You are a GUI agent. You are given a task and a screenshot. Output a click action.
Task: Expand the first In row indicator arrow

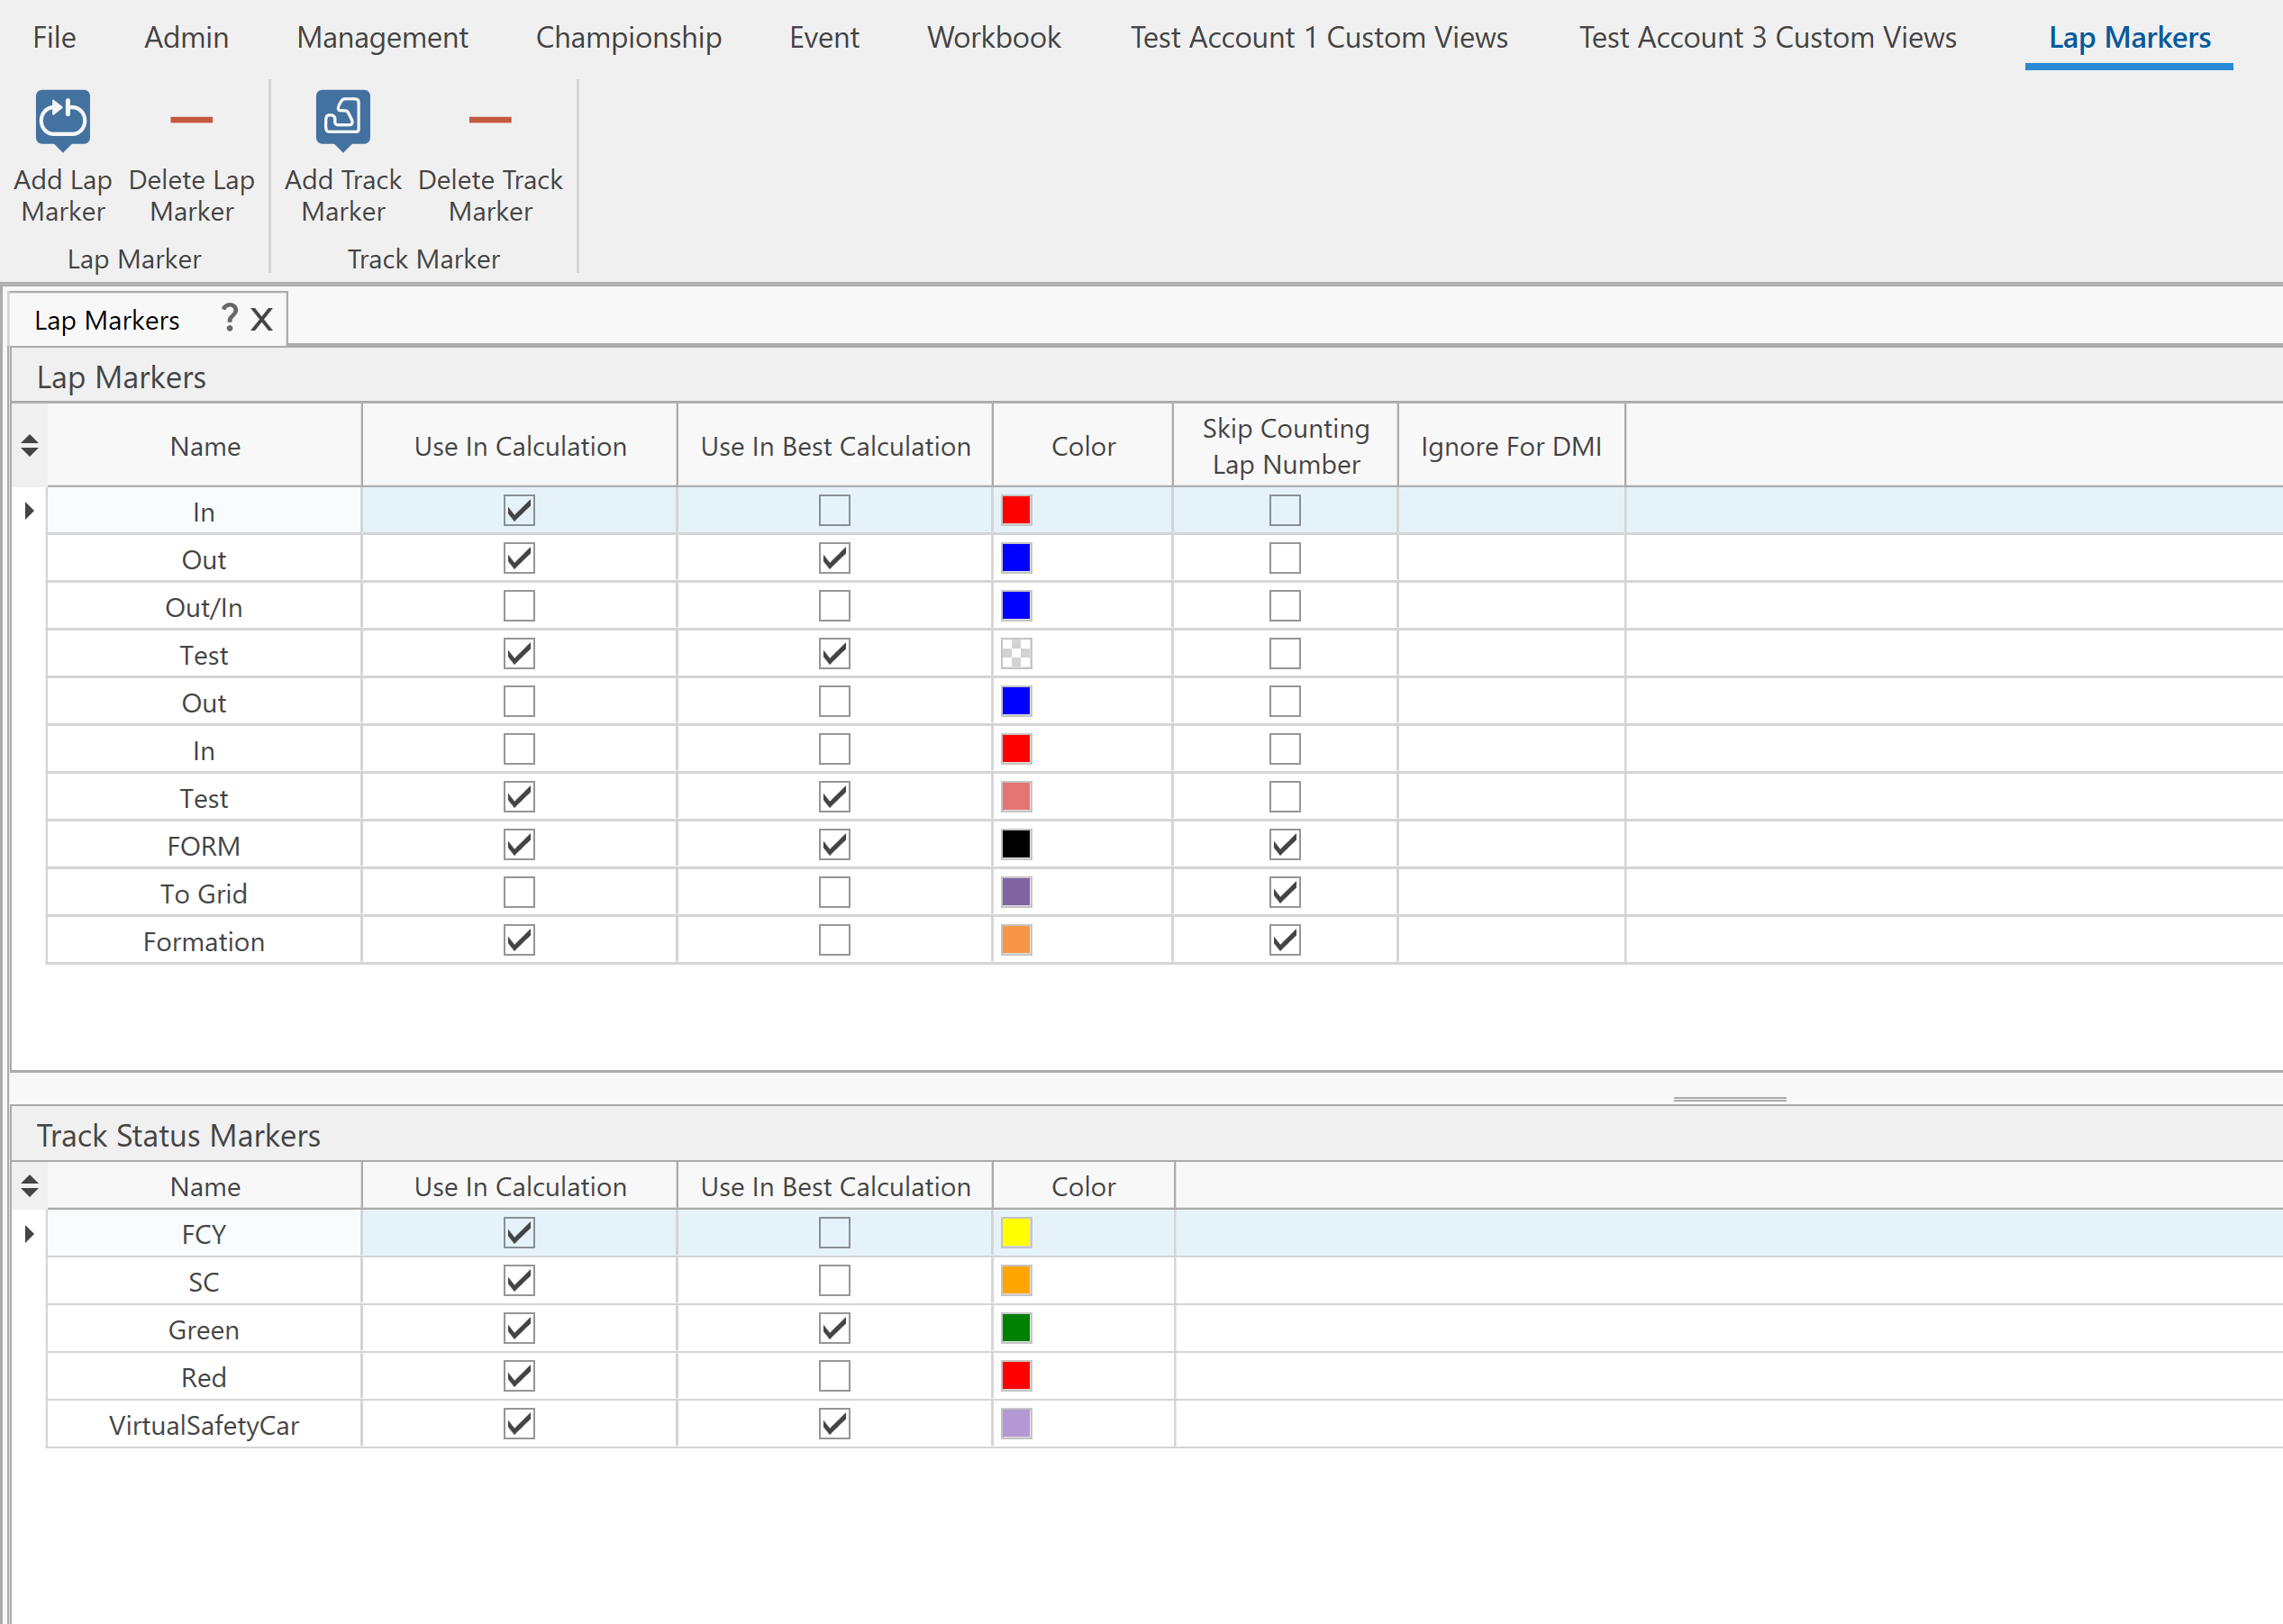(x=29, y=511)
